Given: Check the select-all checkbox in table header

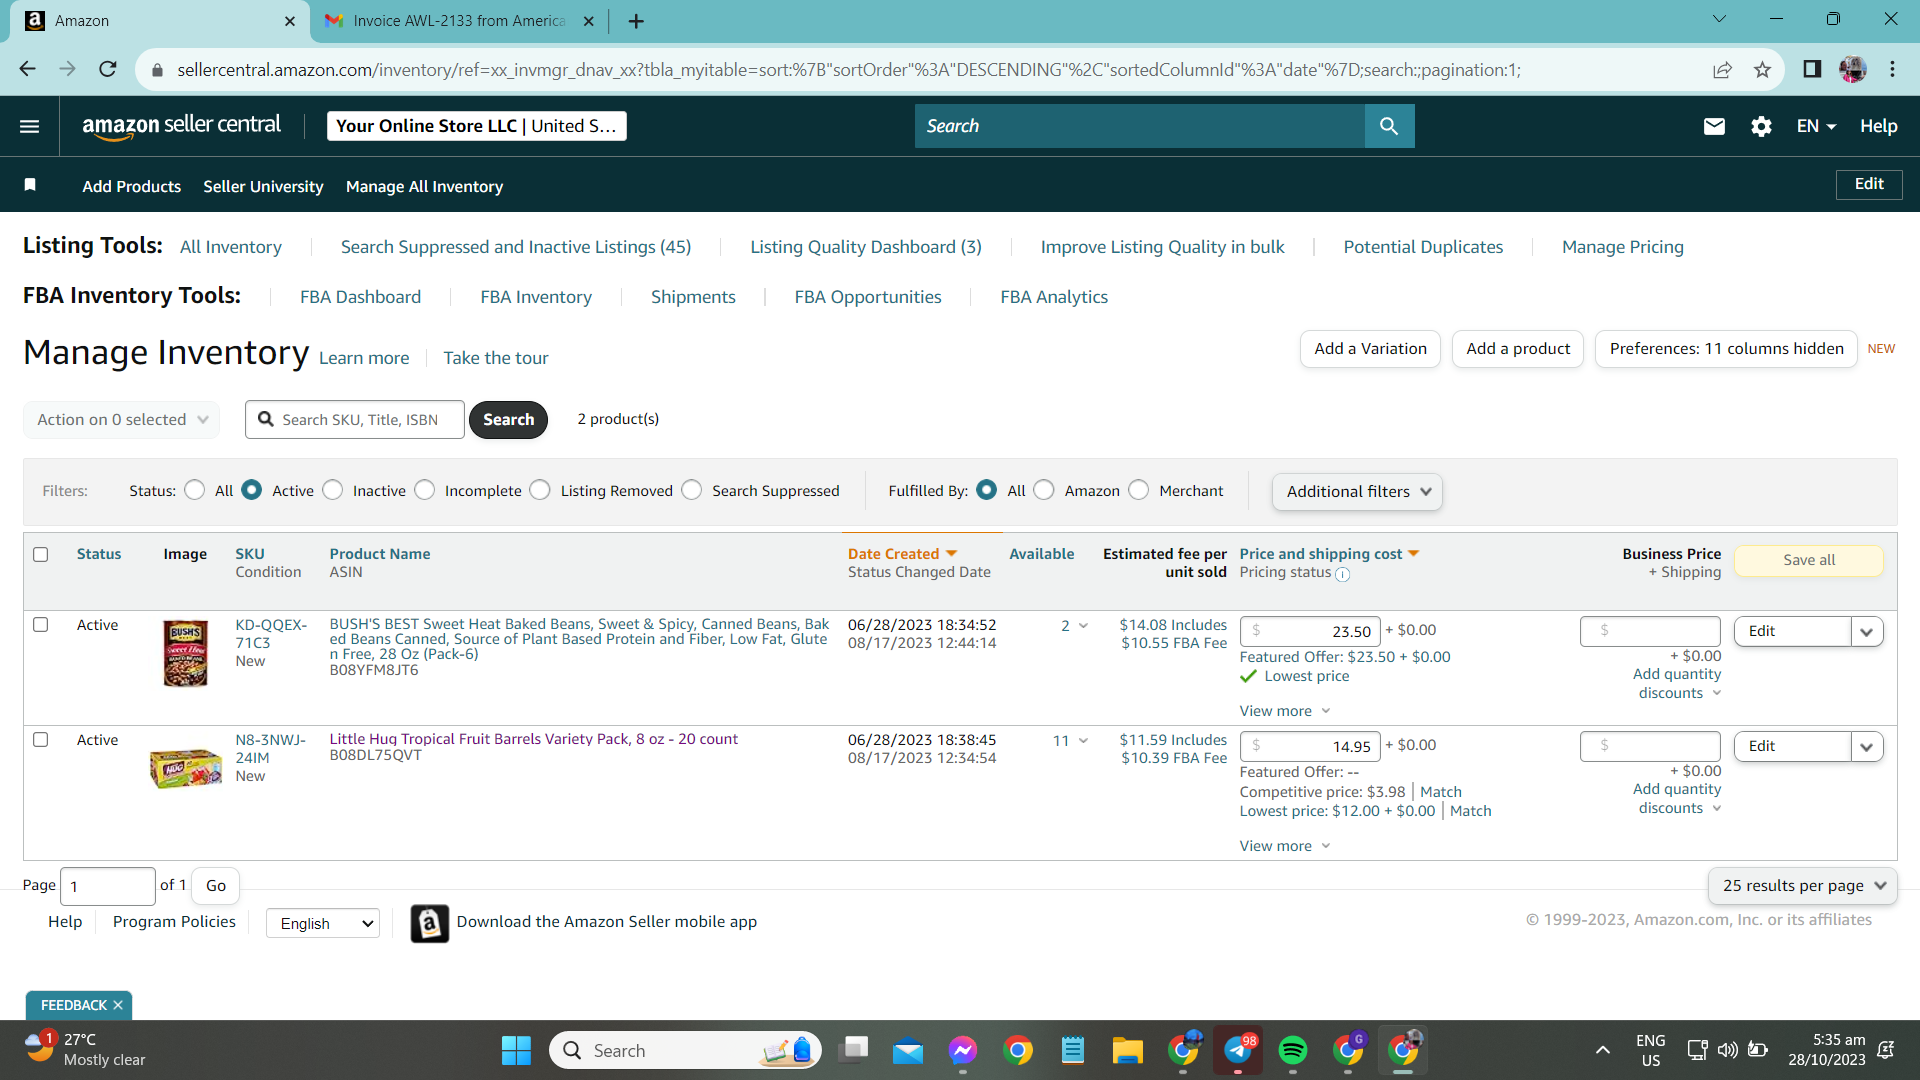Looking at the screenshot, I should tap(41, 554).
